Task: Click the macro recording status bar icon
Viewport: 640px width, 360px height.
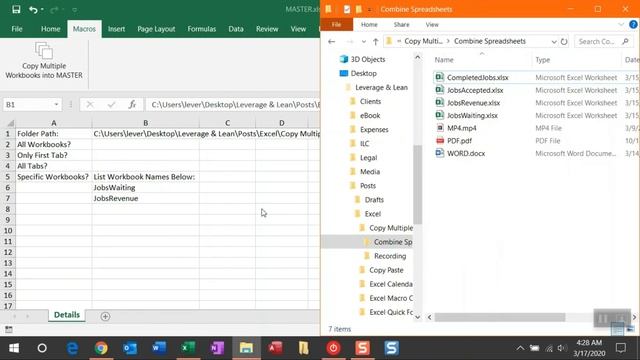Action: [x=9, y=329]
